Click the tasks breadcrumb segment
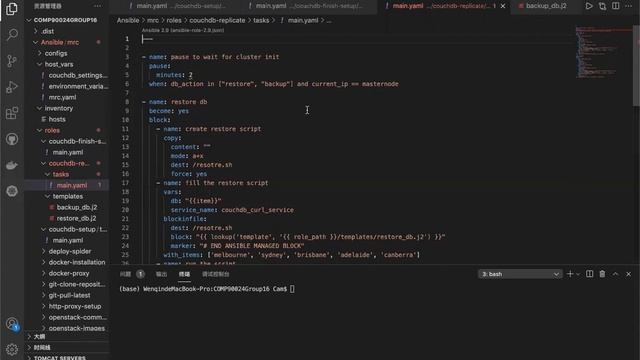 click(x=261, y=20)
